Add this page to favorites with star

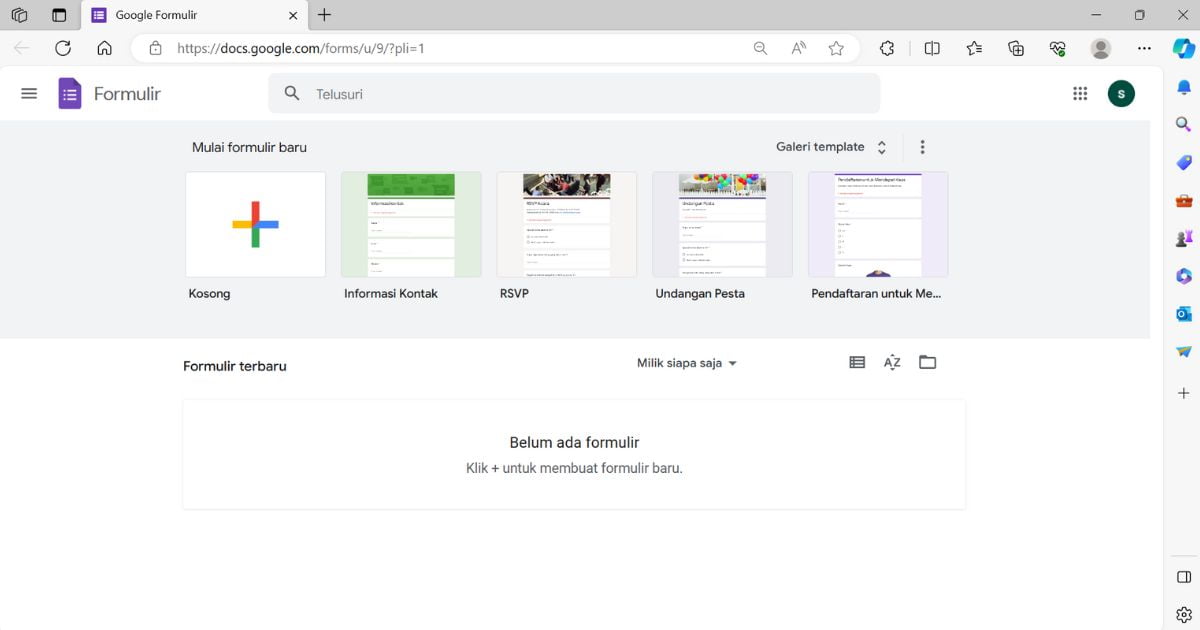[x=836, y=48]
